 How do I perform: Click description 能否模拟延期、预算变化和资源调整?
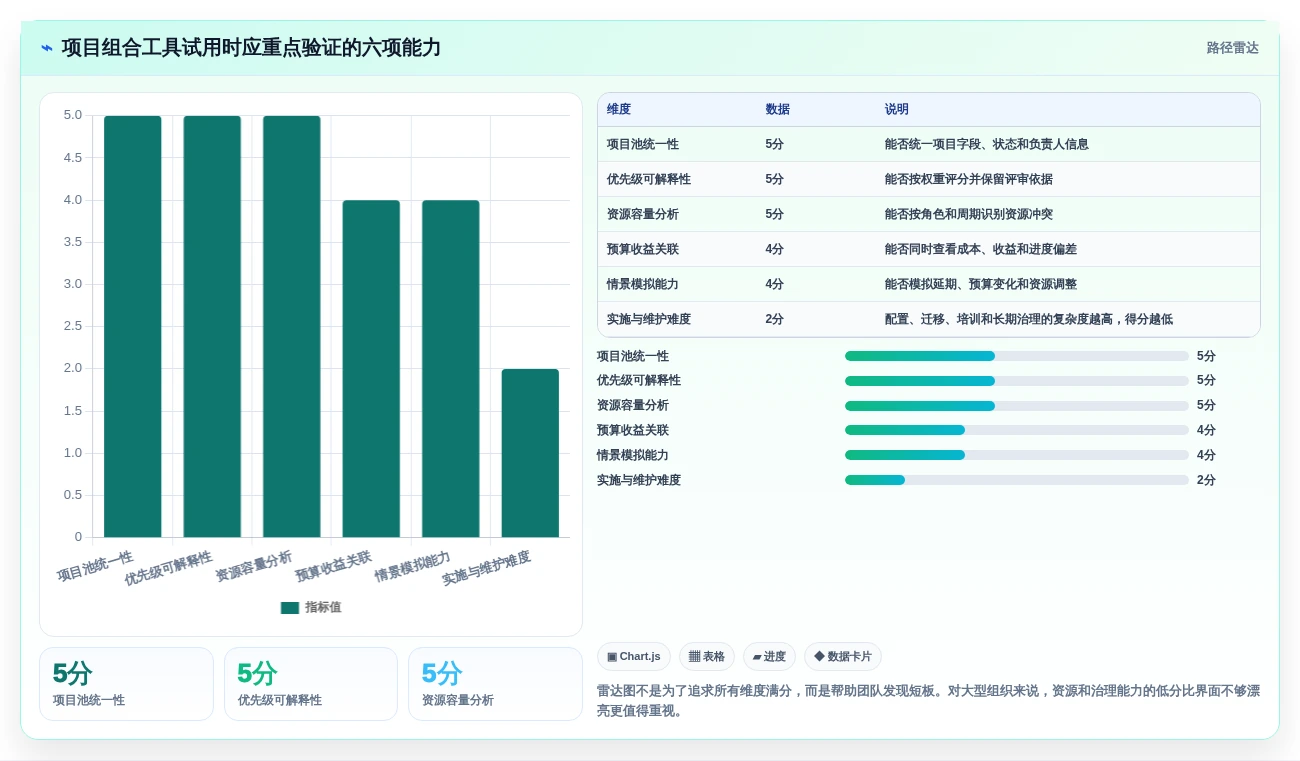click(981, 284)
